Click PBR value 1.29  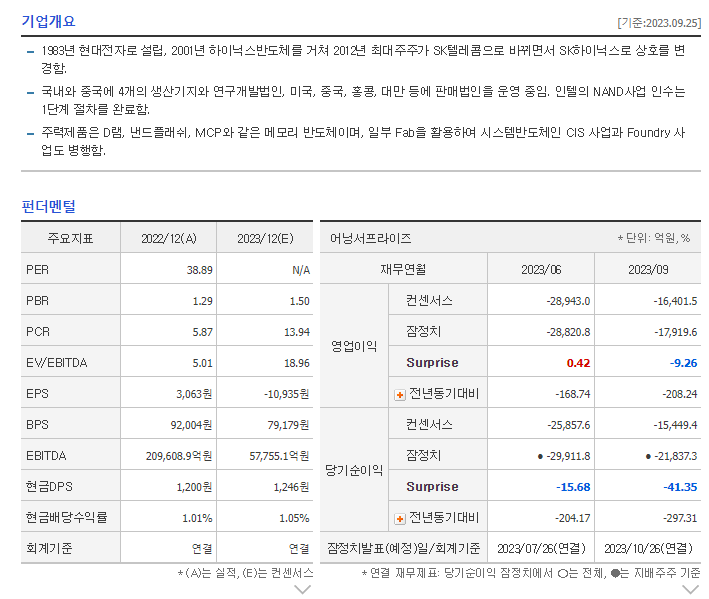pyautogui.click(x=202, y=301)
